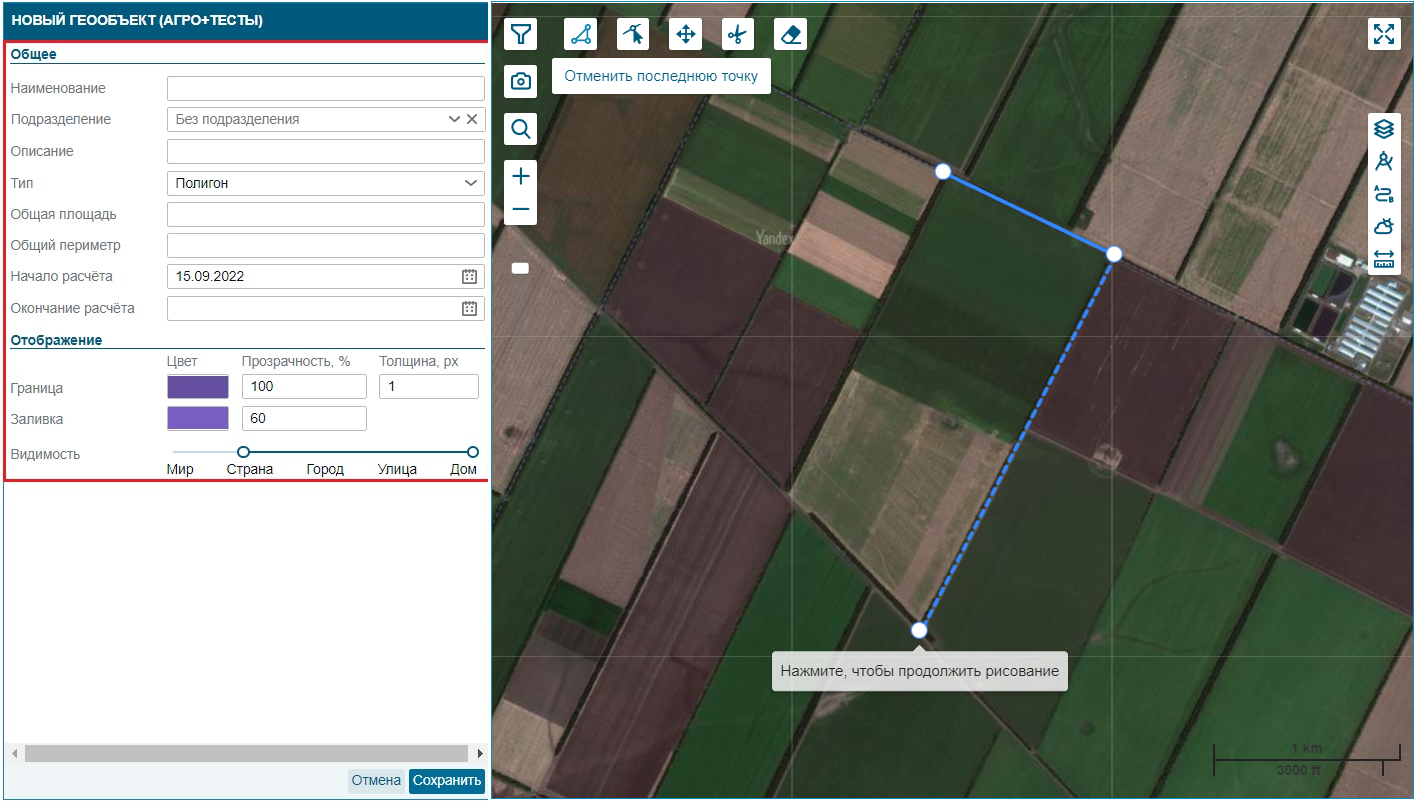Take a map snapshot with camera icon
This screenshot has height=801, width=1416.
pyautogui.click(x=521, y=81)
